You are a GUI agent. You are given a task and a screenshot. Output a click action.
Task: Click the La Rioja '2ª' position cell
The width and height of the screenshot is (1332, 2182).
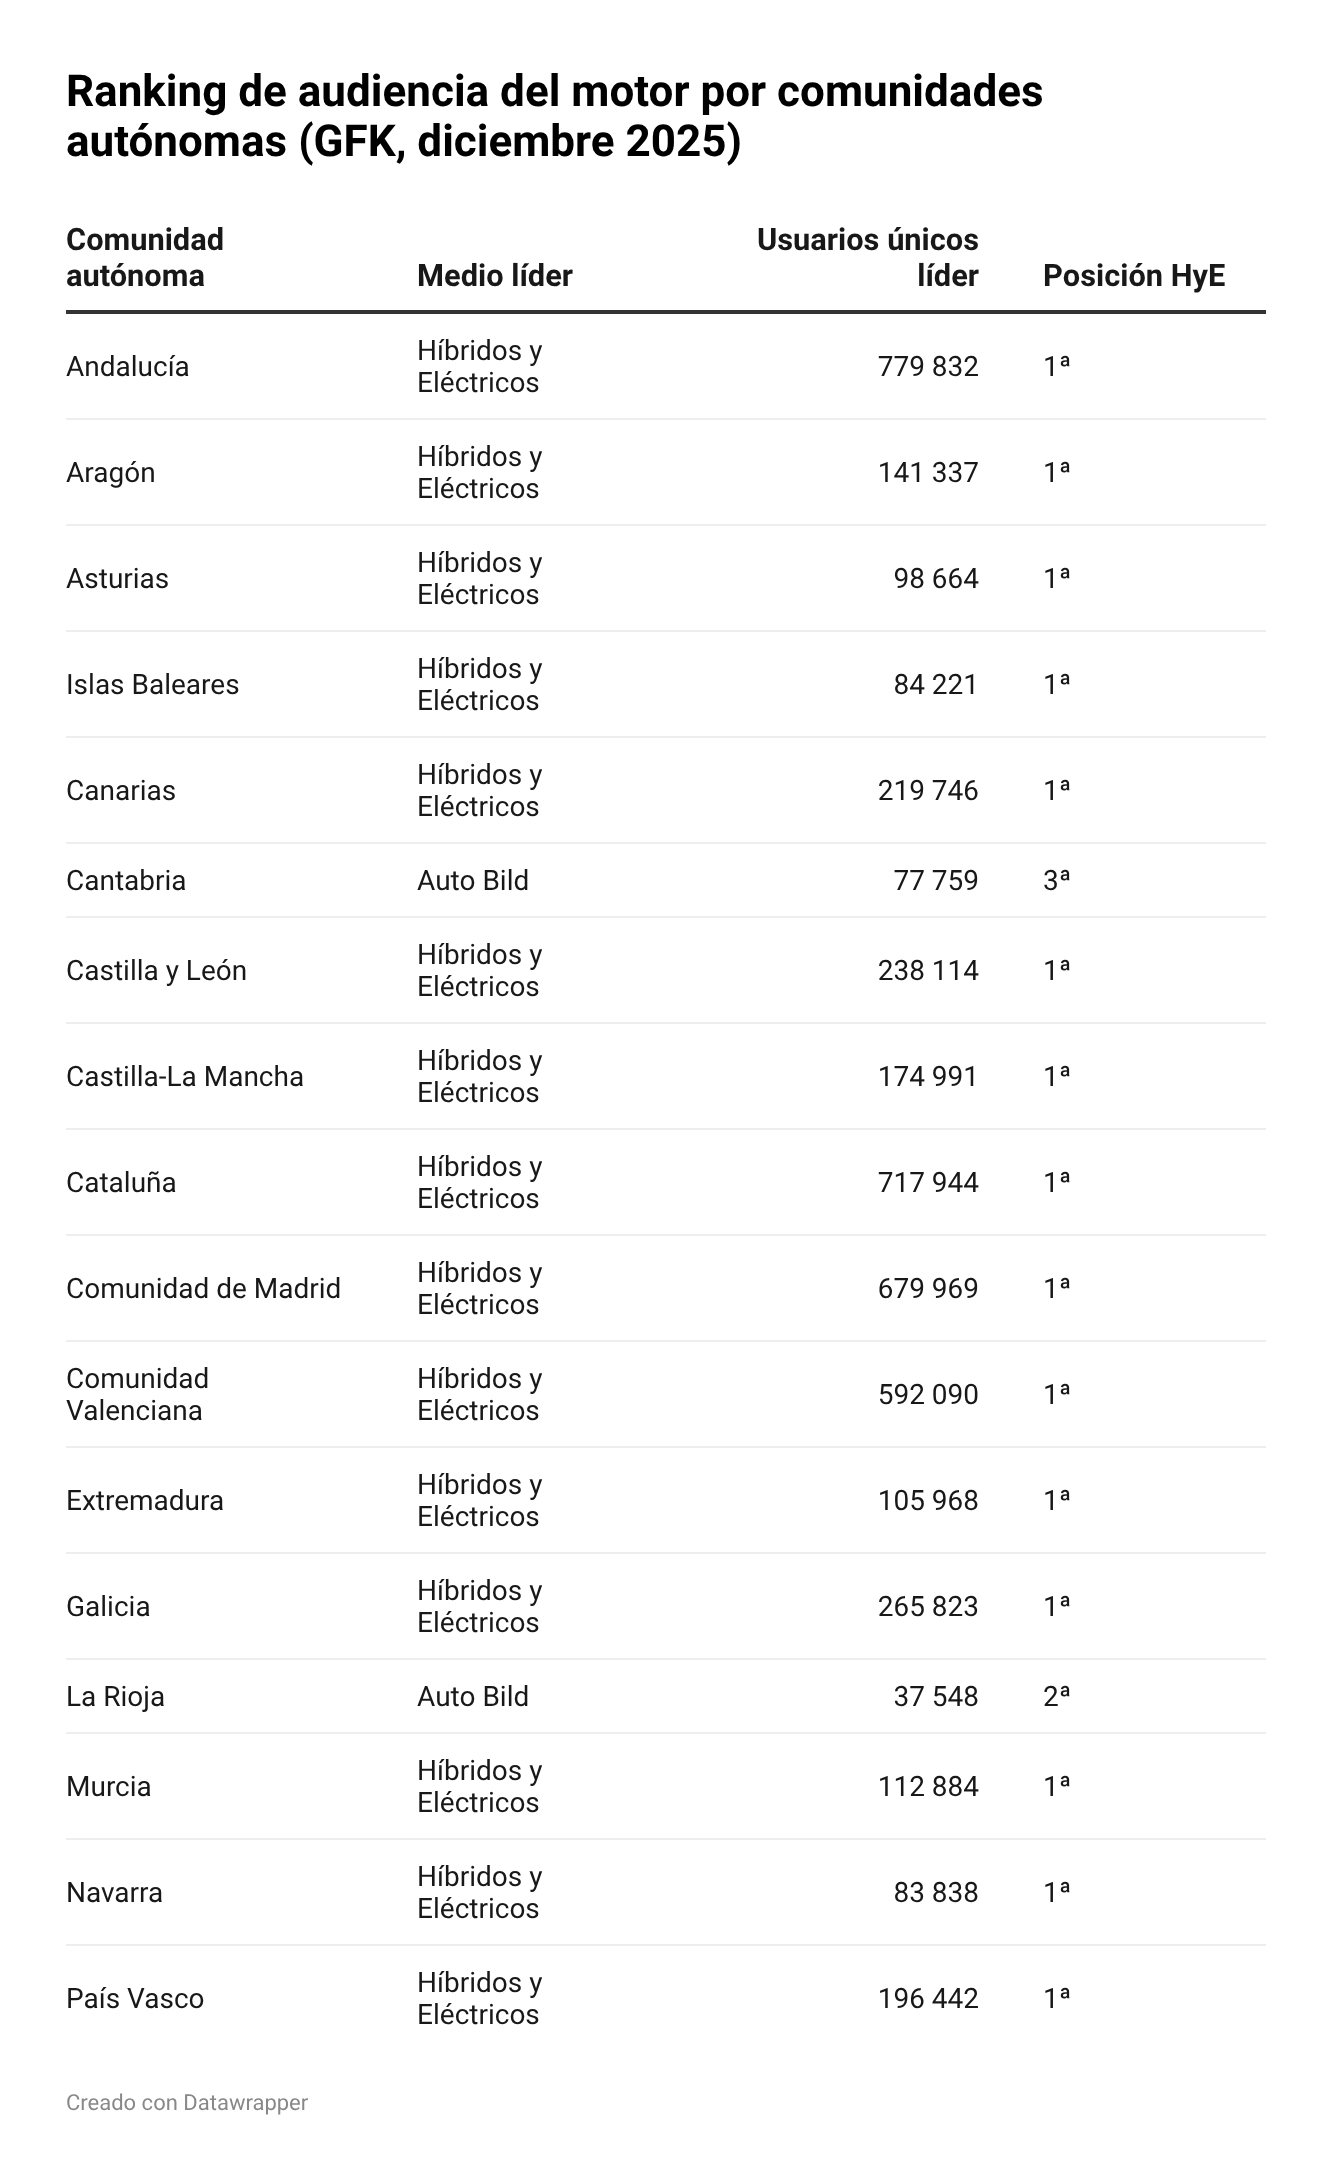(x=1056, y=1696)
